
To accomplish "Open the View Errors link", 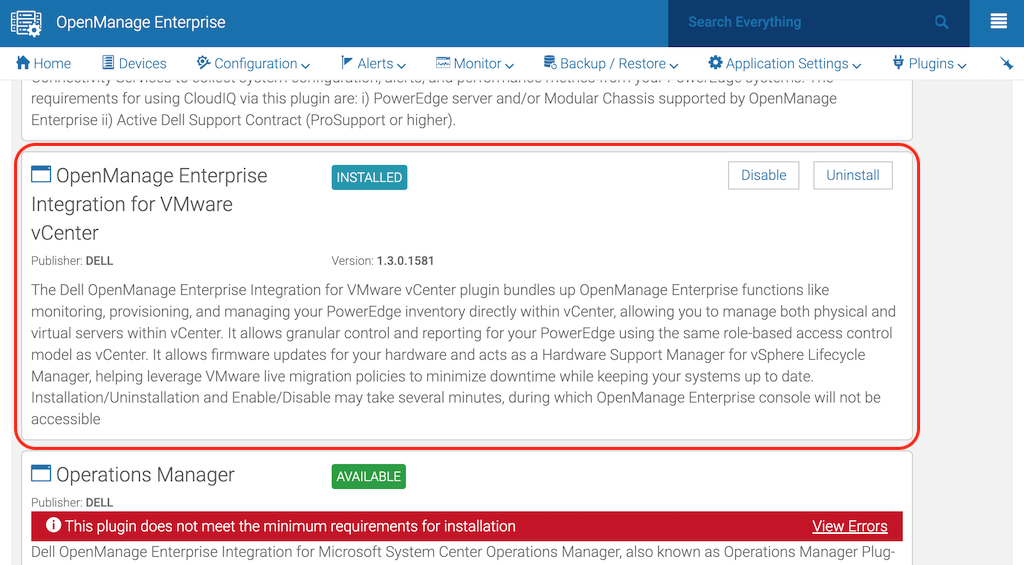I will click(x=850, y=526).
